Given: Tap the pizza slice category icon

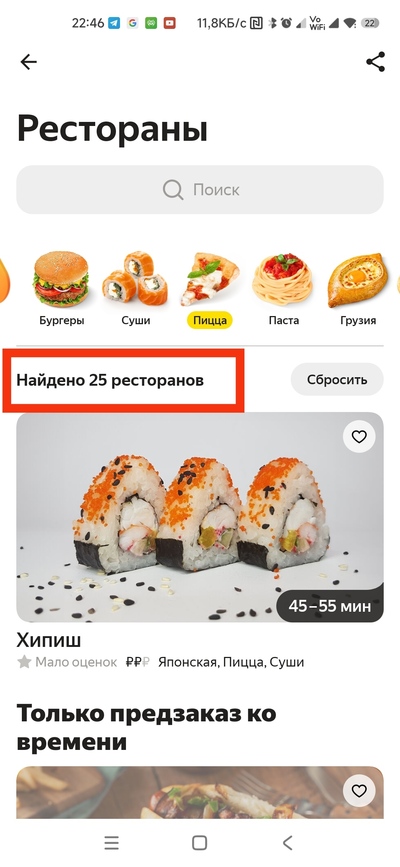Looking at the screenshot, I should pyautogui.click(x=210, y=279).
